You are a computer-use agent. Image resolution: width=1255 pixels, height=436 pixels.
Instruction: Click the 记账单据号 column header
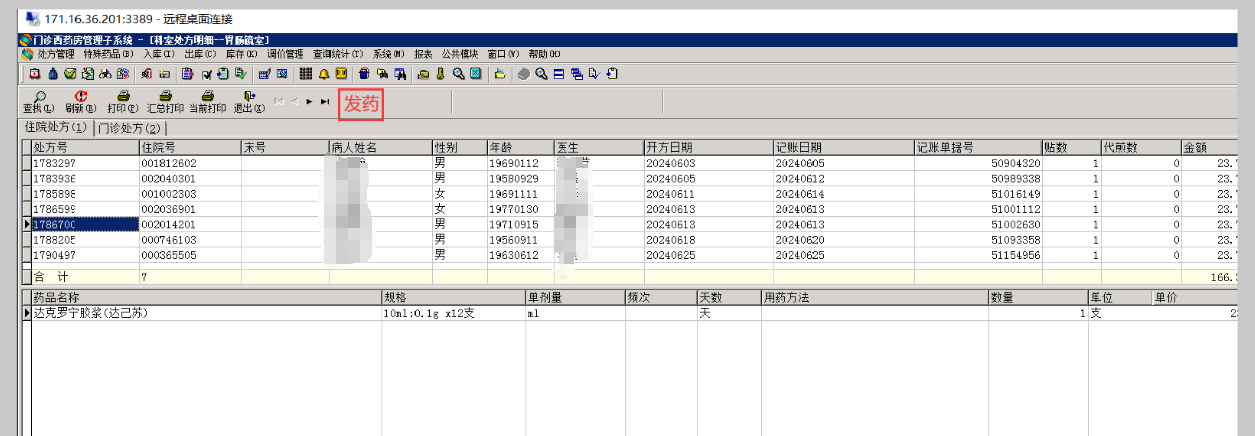[x=977, y=147]
